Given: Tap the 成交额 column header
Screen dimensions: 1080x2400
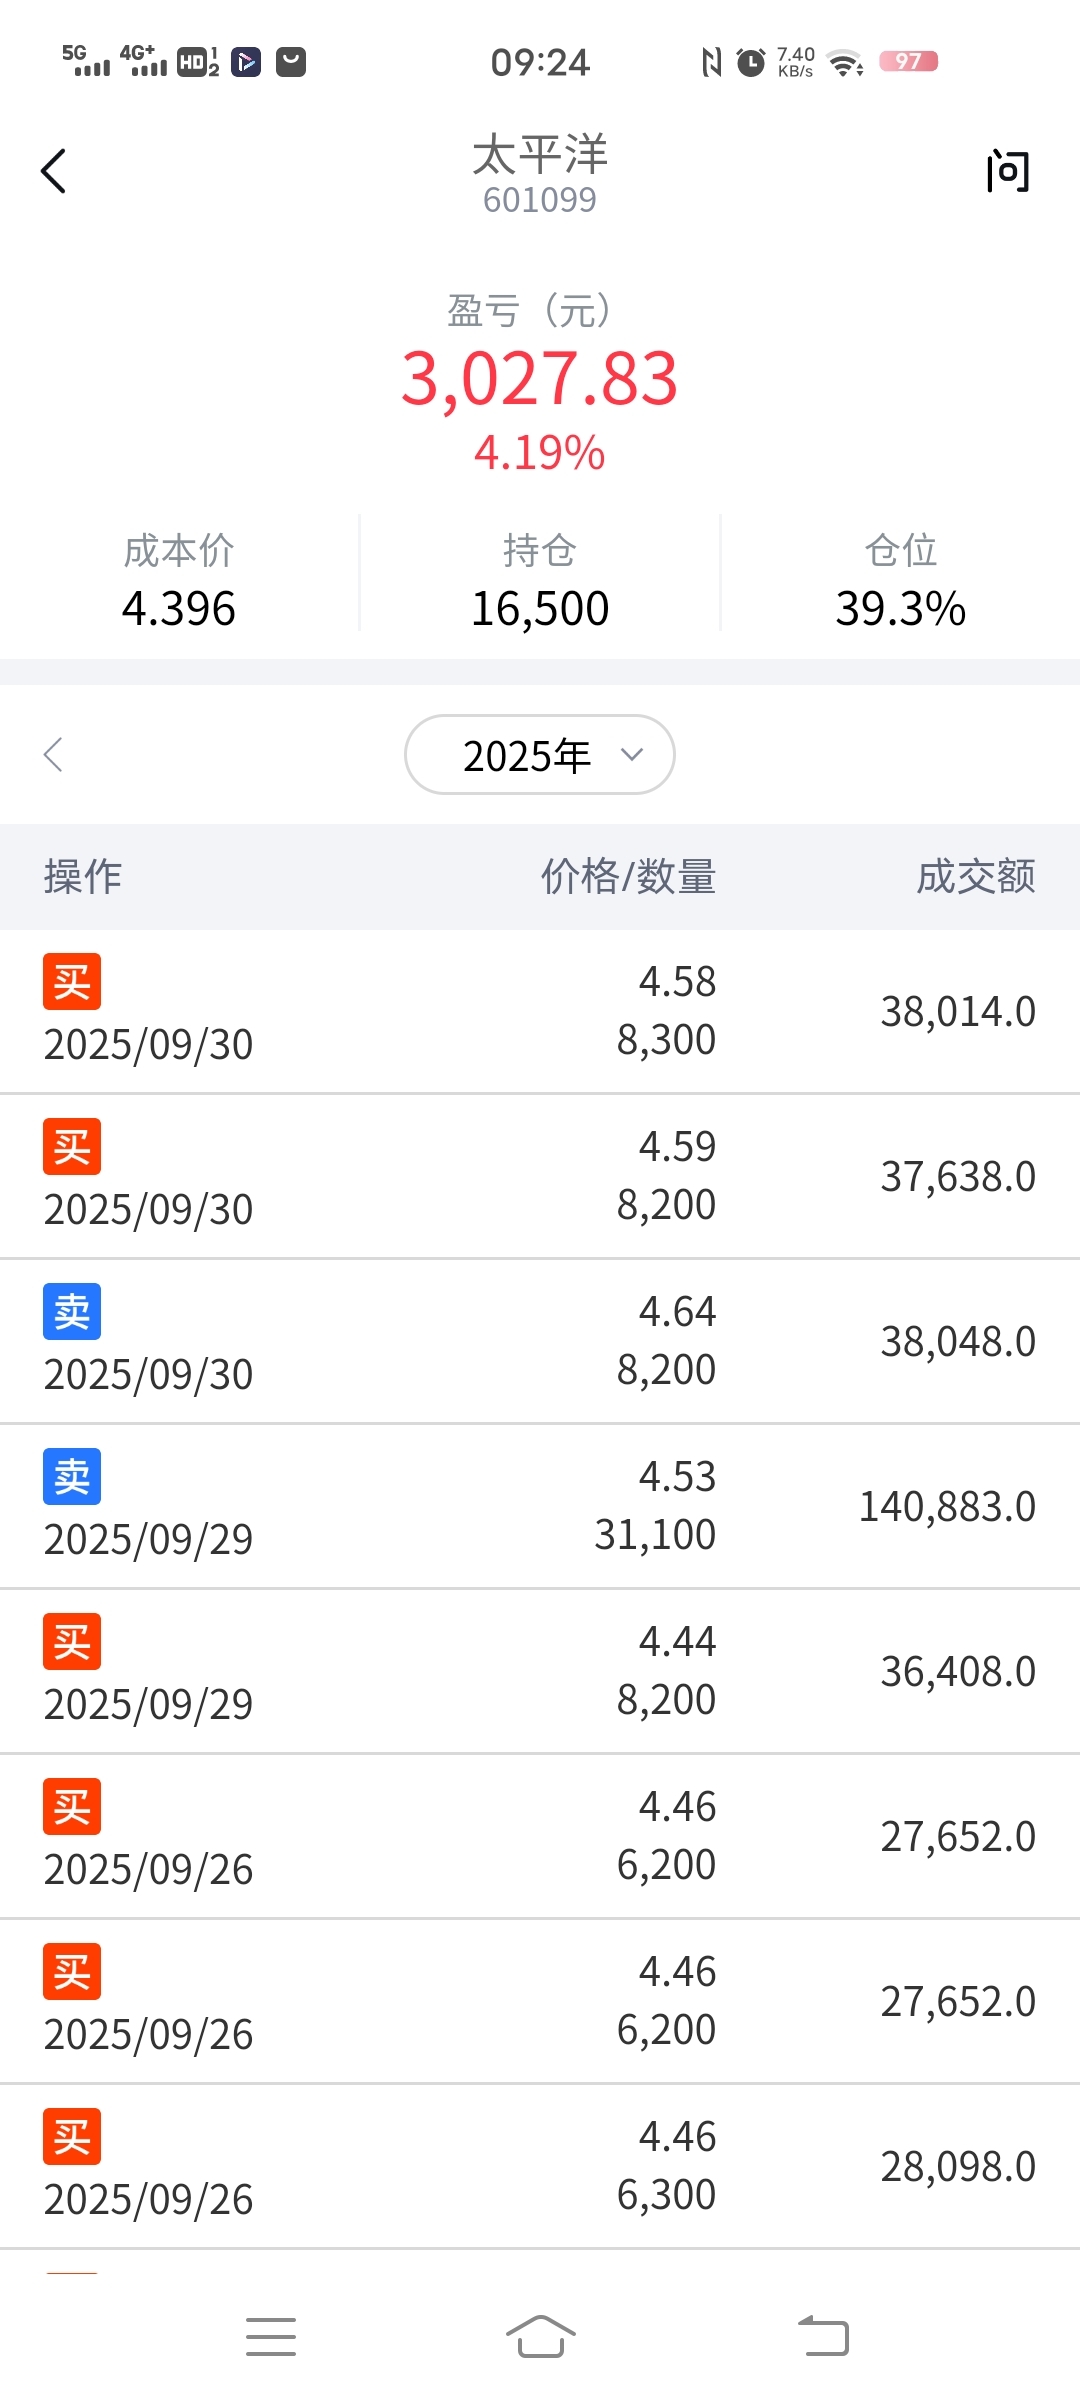Looking at the screenshot, I should click(976, 877).
